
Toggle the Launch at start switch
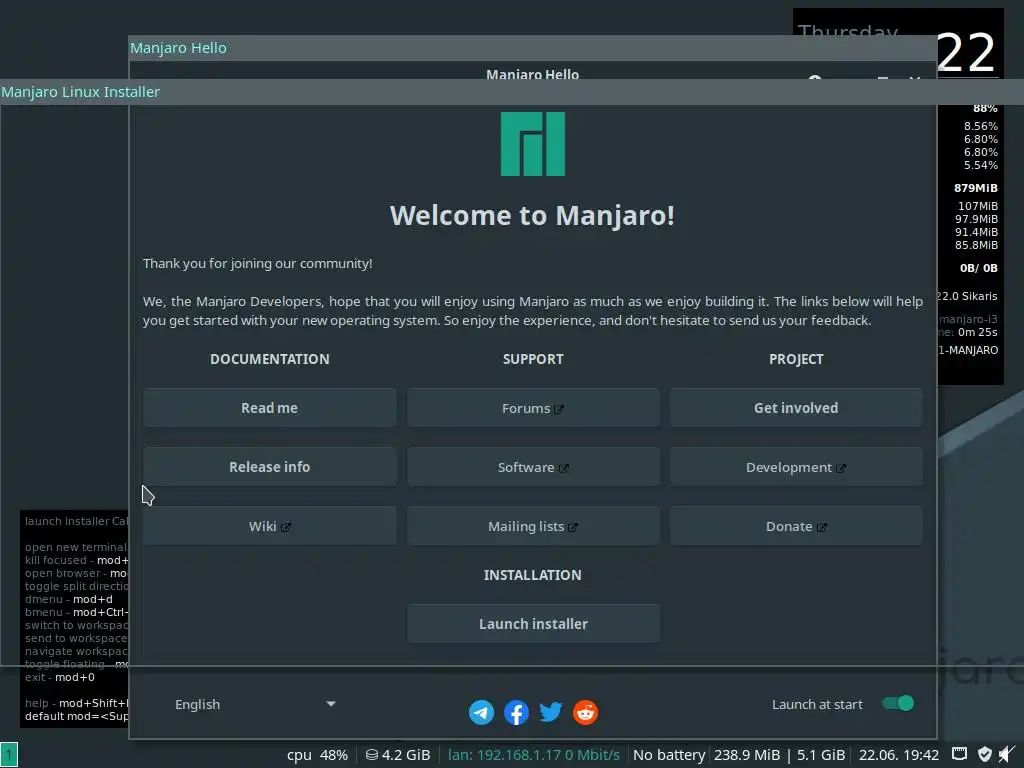click(x=898, y=703)
